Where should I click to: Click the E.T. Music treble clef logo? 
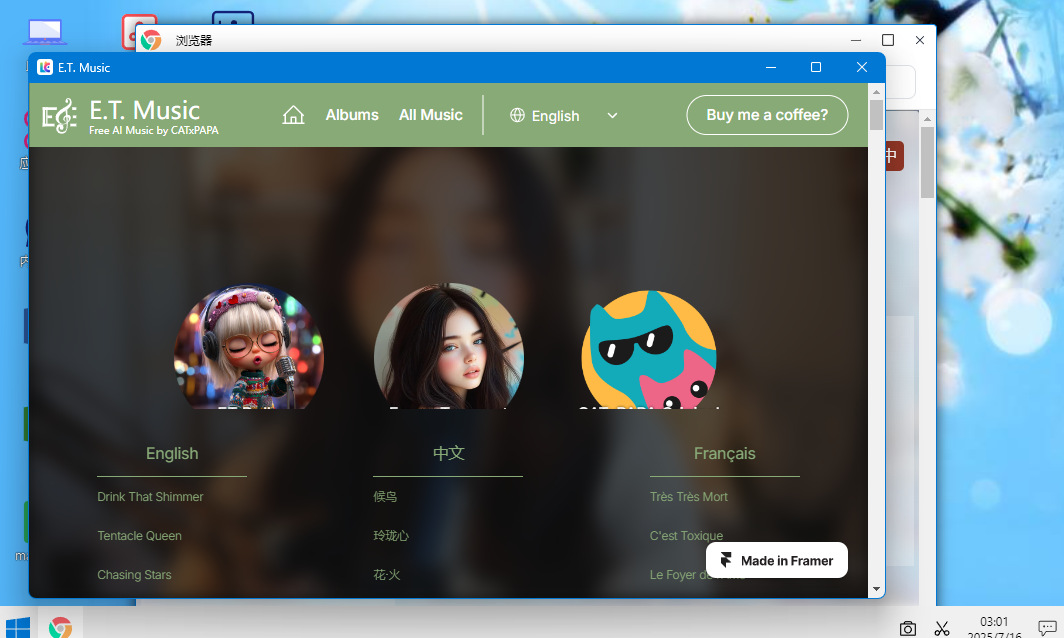[x=59, y=116]
